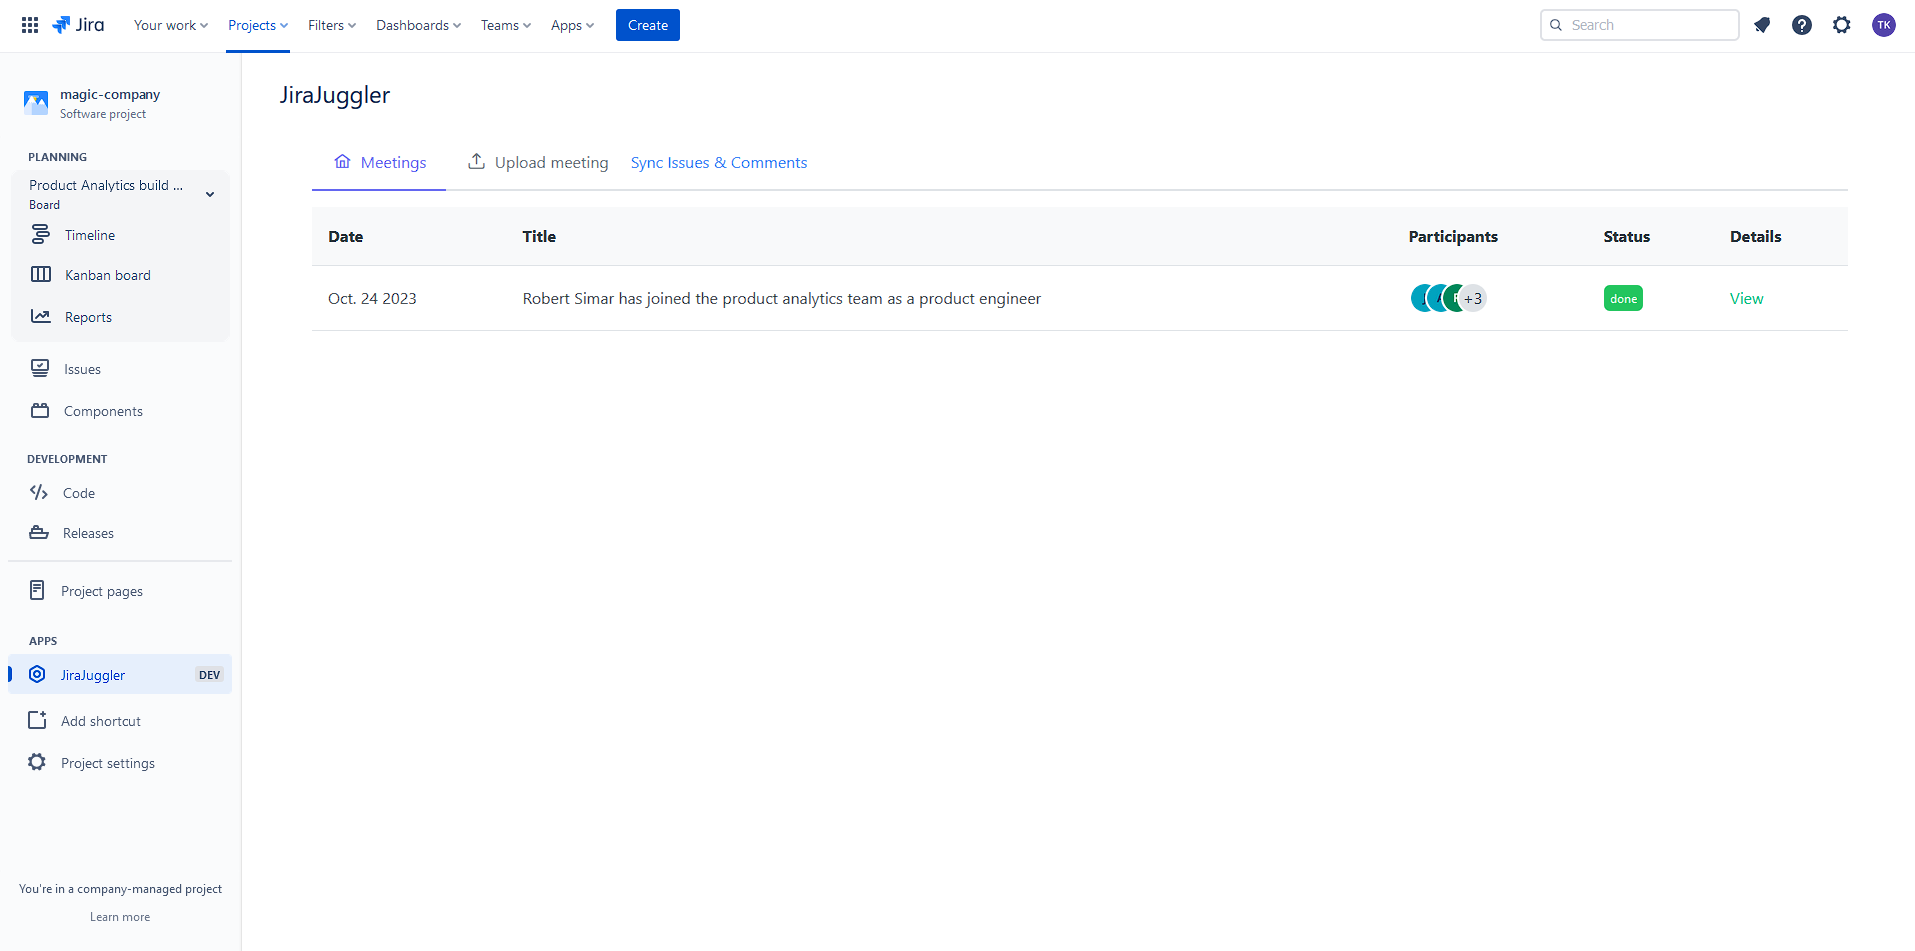Click the Components icon
The image size is (1915, 951).
click(40, 410)
